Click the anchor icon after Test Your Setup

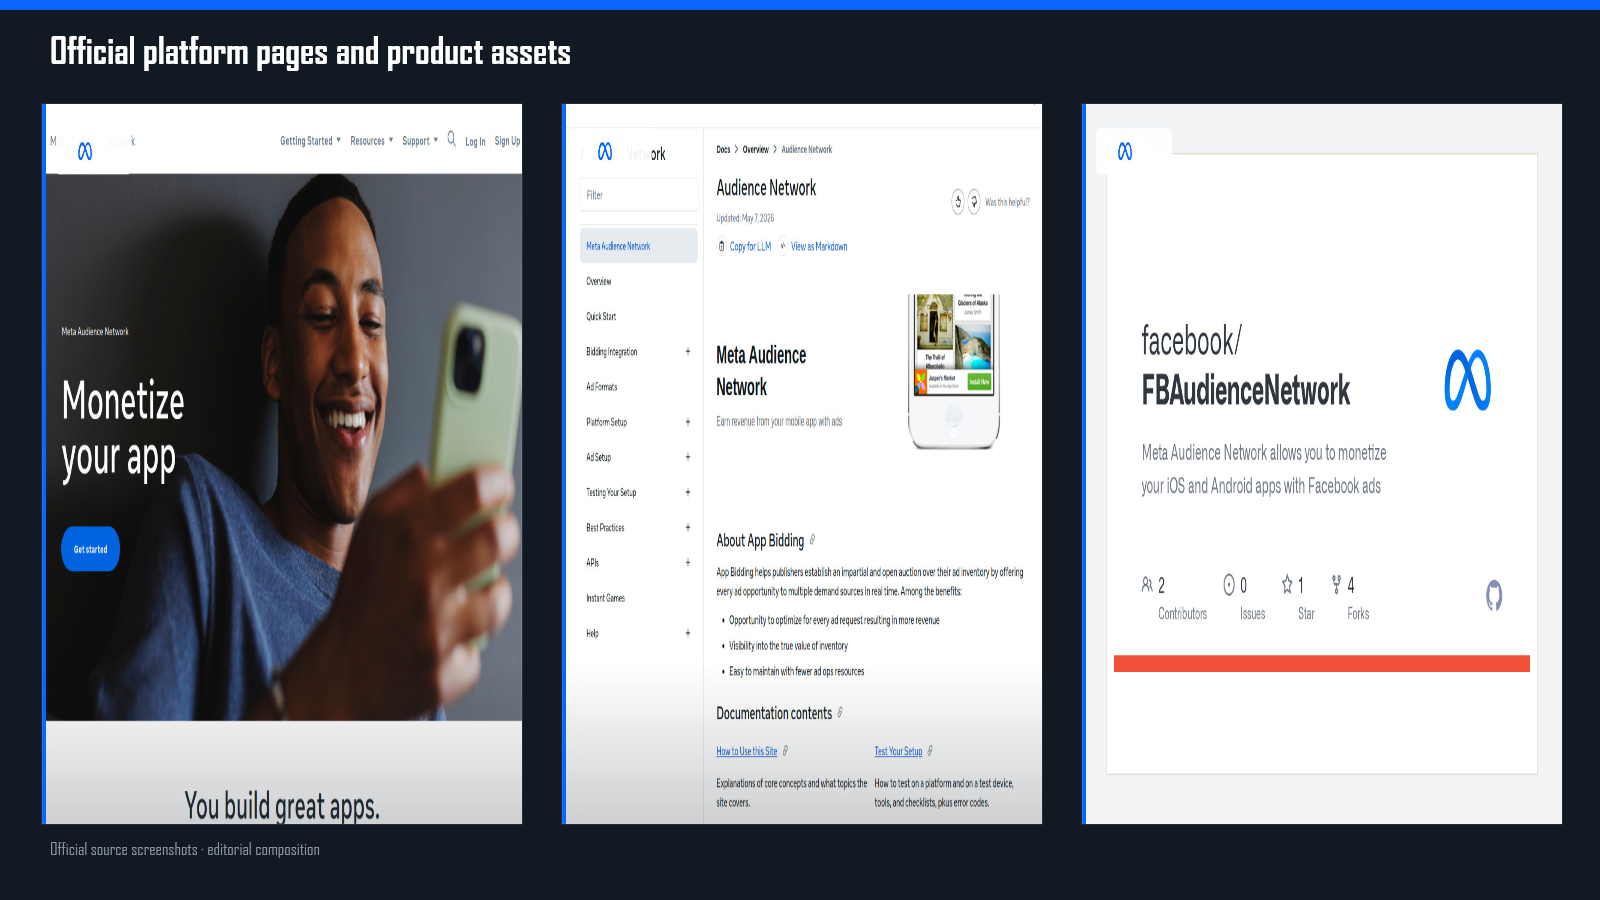click(x=930, y=751)
